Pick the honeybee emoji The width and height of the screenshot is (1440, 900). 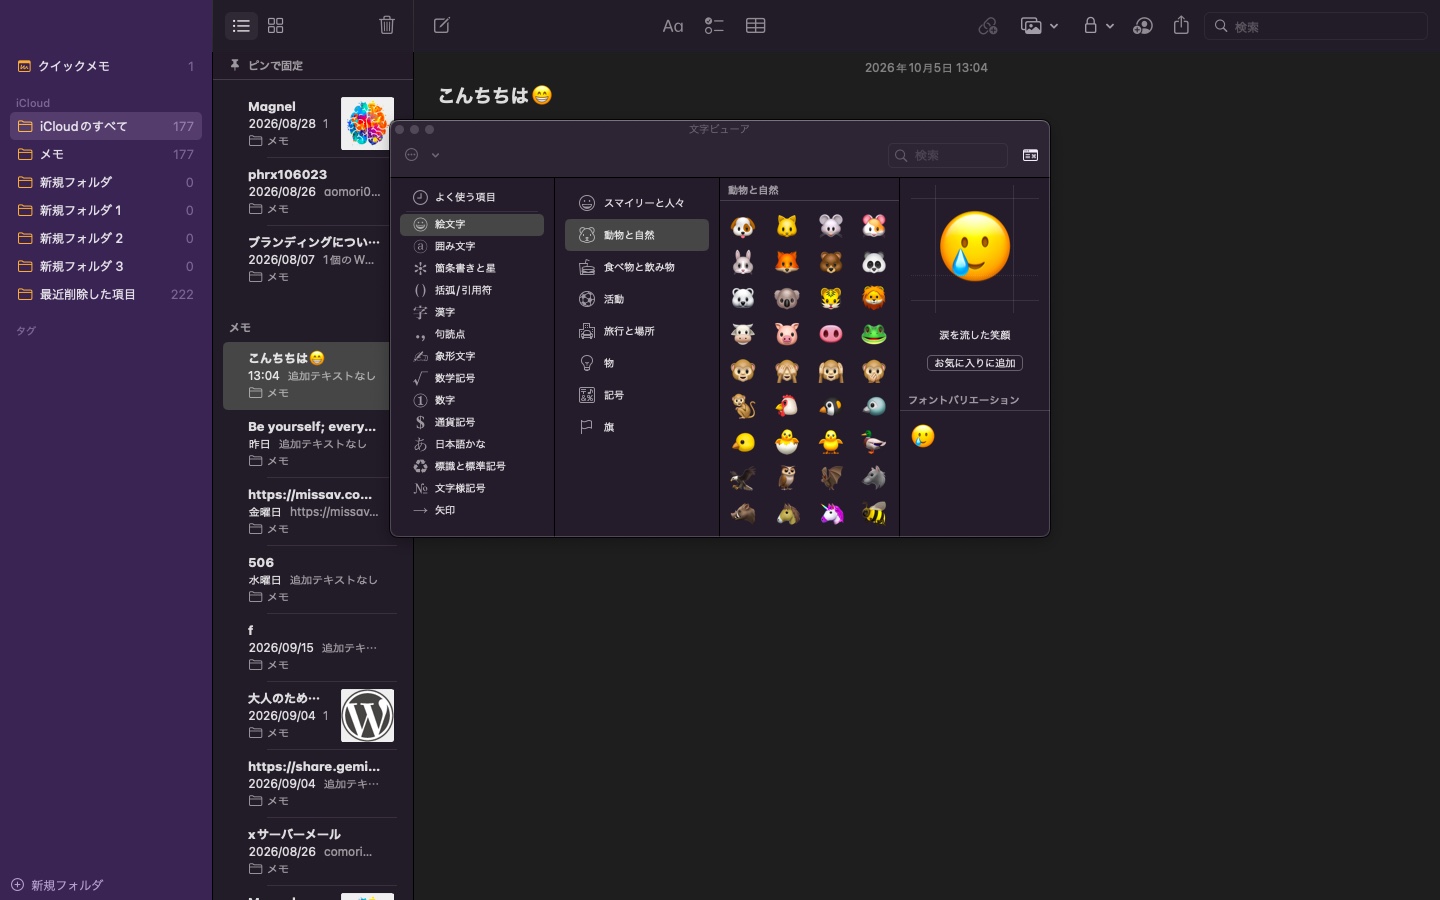(874, 514)
